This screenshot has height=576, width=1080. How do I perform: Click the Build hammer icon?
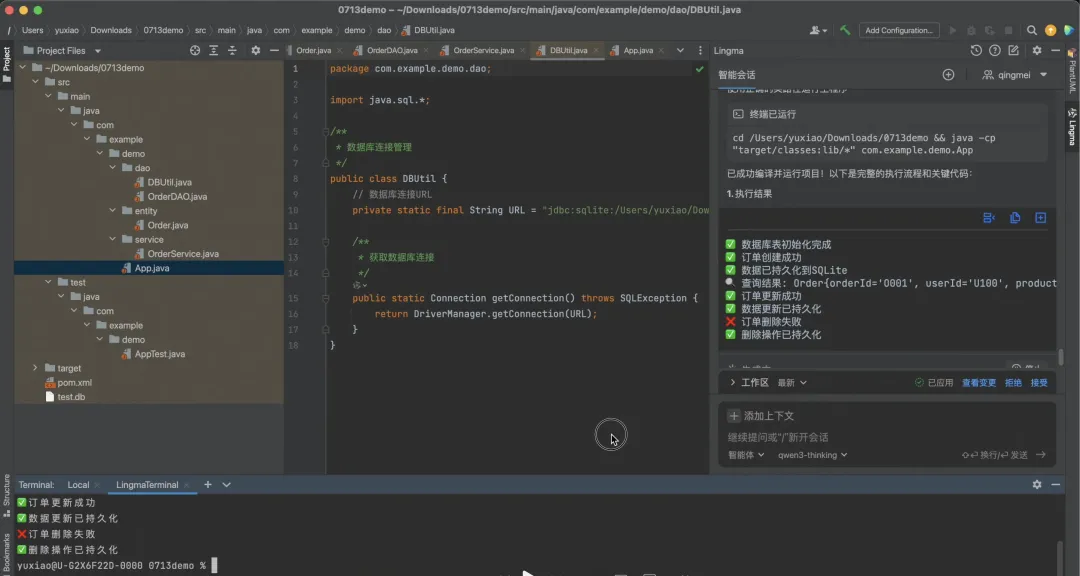(845, 30)
